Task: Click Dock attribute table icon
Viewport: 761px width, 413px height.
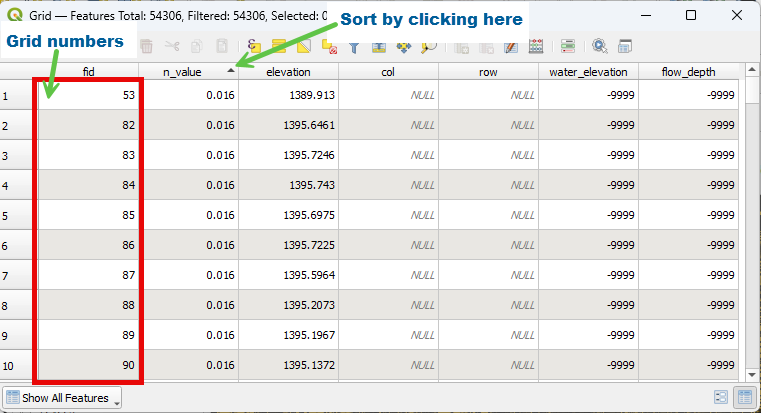Action: point(625,46)
